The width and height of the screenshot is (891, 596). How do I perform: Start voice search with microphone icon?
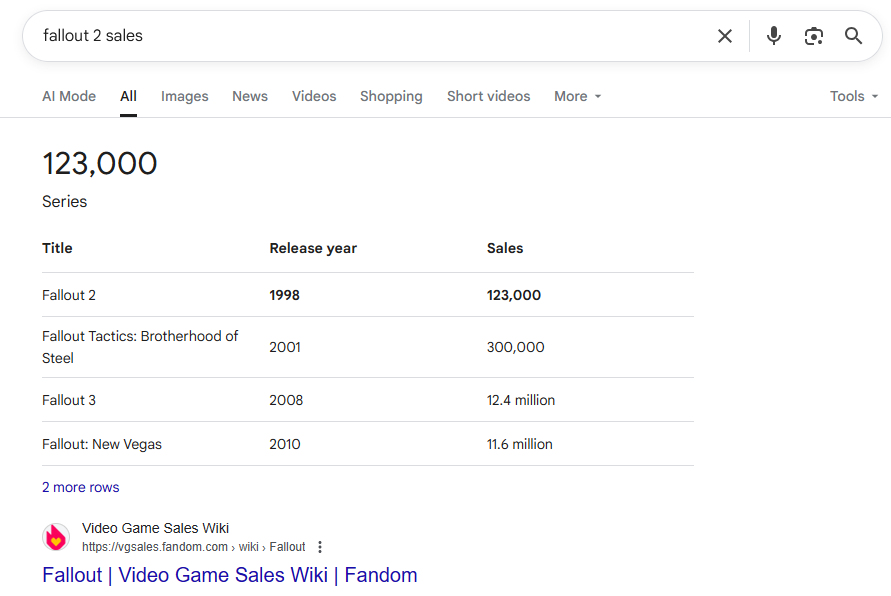(773, 36)
